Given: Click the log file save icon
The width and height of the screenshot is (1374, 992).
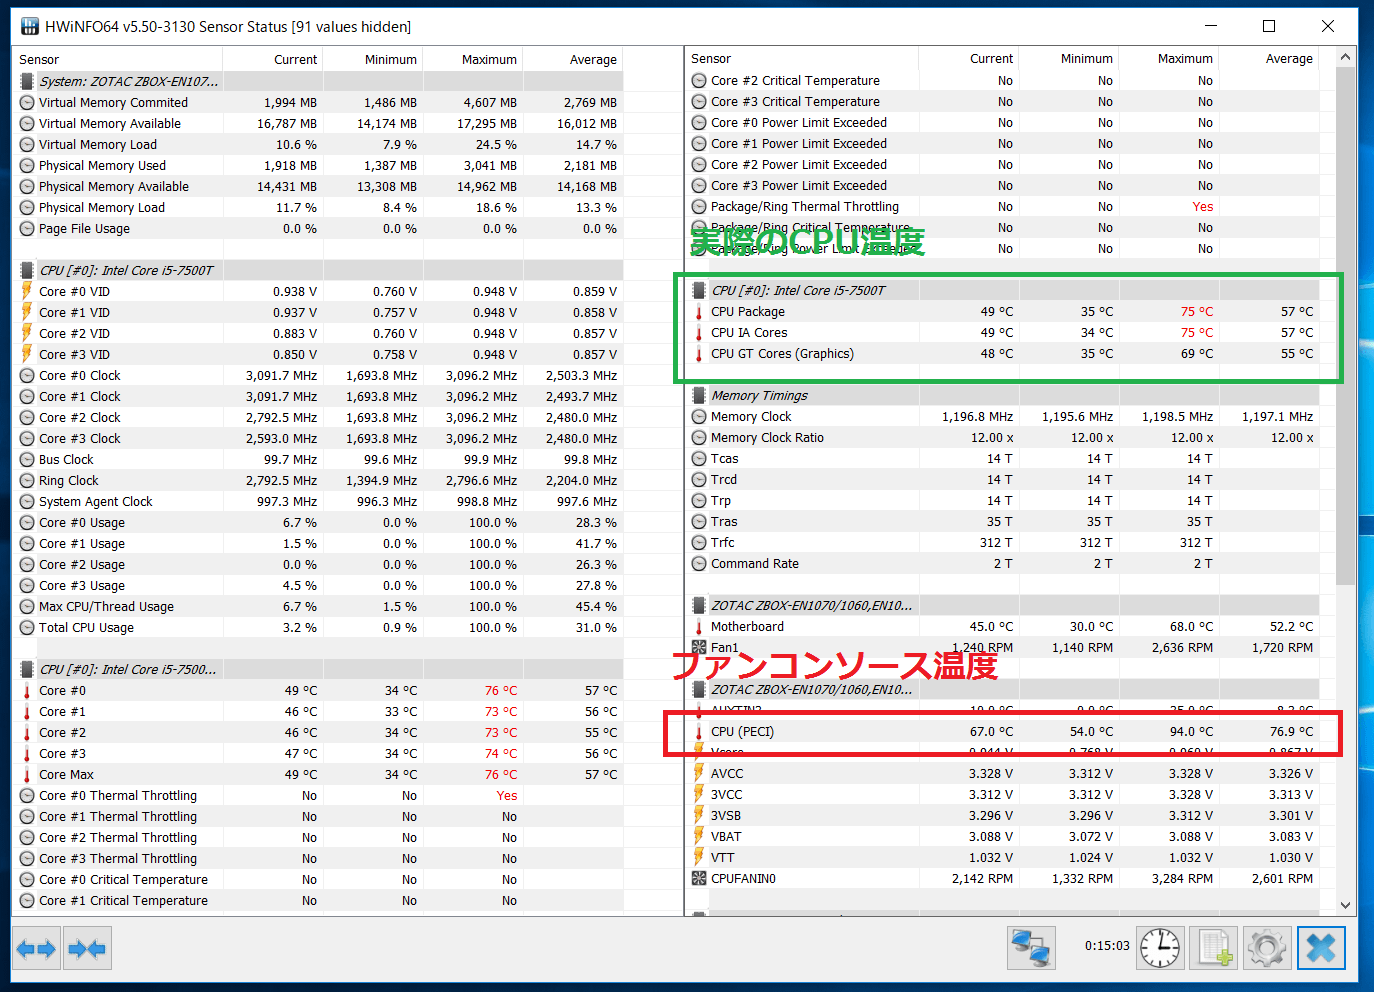Looking at the screenshot, I should (1214, 947).
